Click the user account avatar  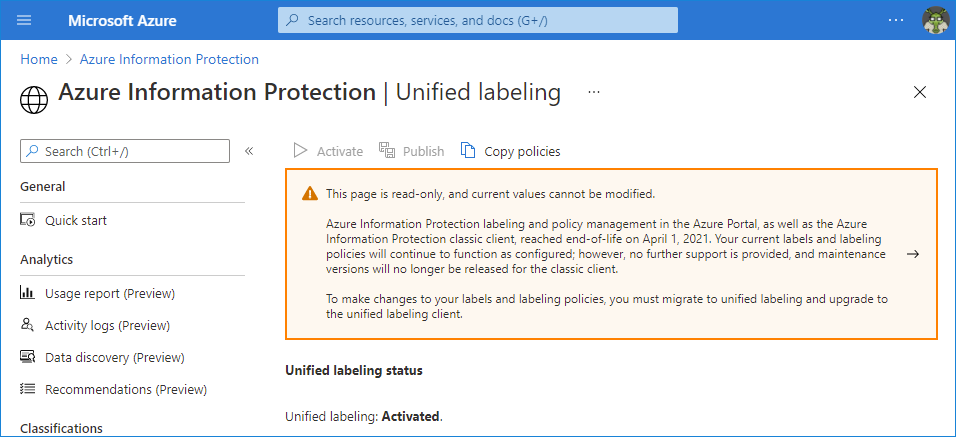tap(935, 21)
